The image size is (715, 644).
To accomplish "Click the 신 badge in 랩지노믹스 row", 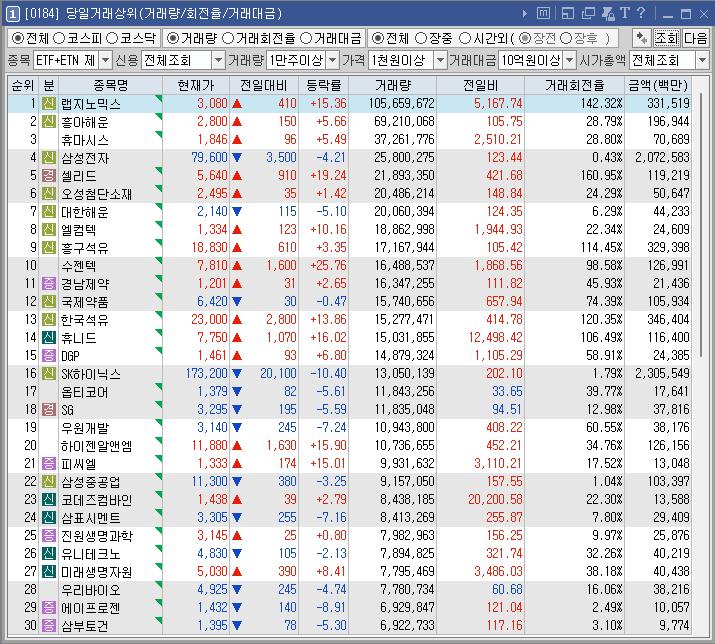I will (x=49, y=104).
